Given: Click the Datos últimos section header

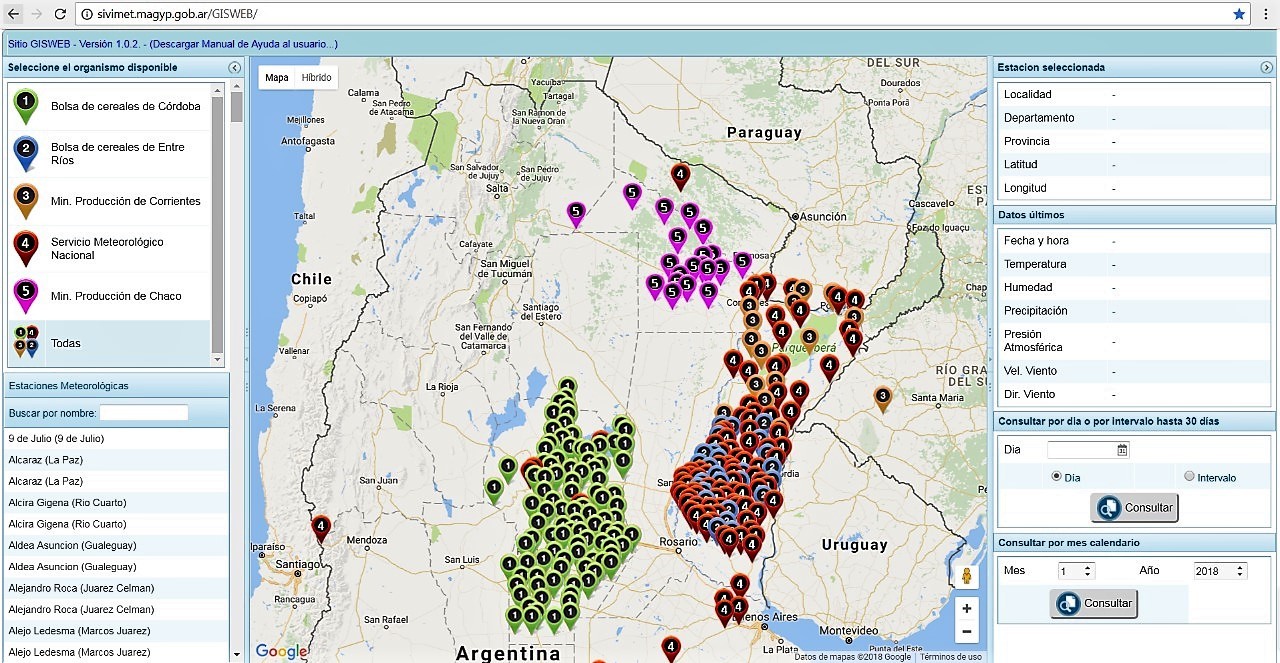Looking at the screenshot, I should (1135, 215).
